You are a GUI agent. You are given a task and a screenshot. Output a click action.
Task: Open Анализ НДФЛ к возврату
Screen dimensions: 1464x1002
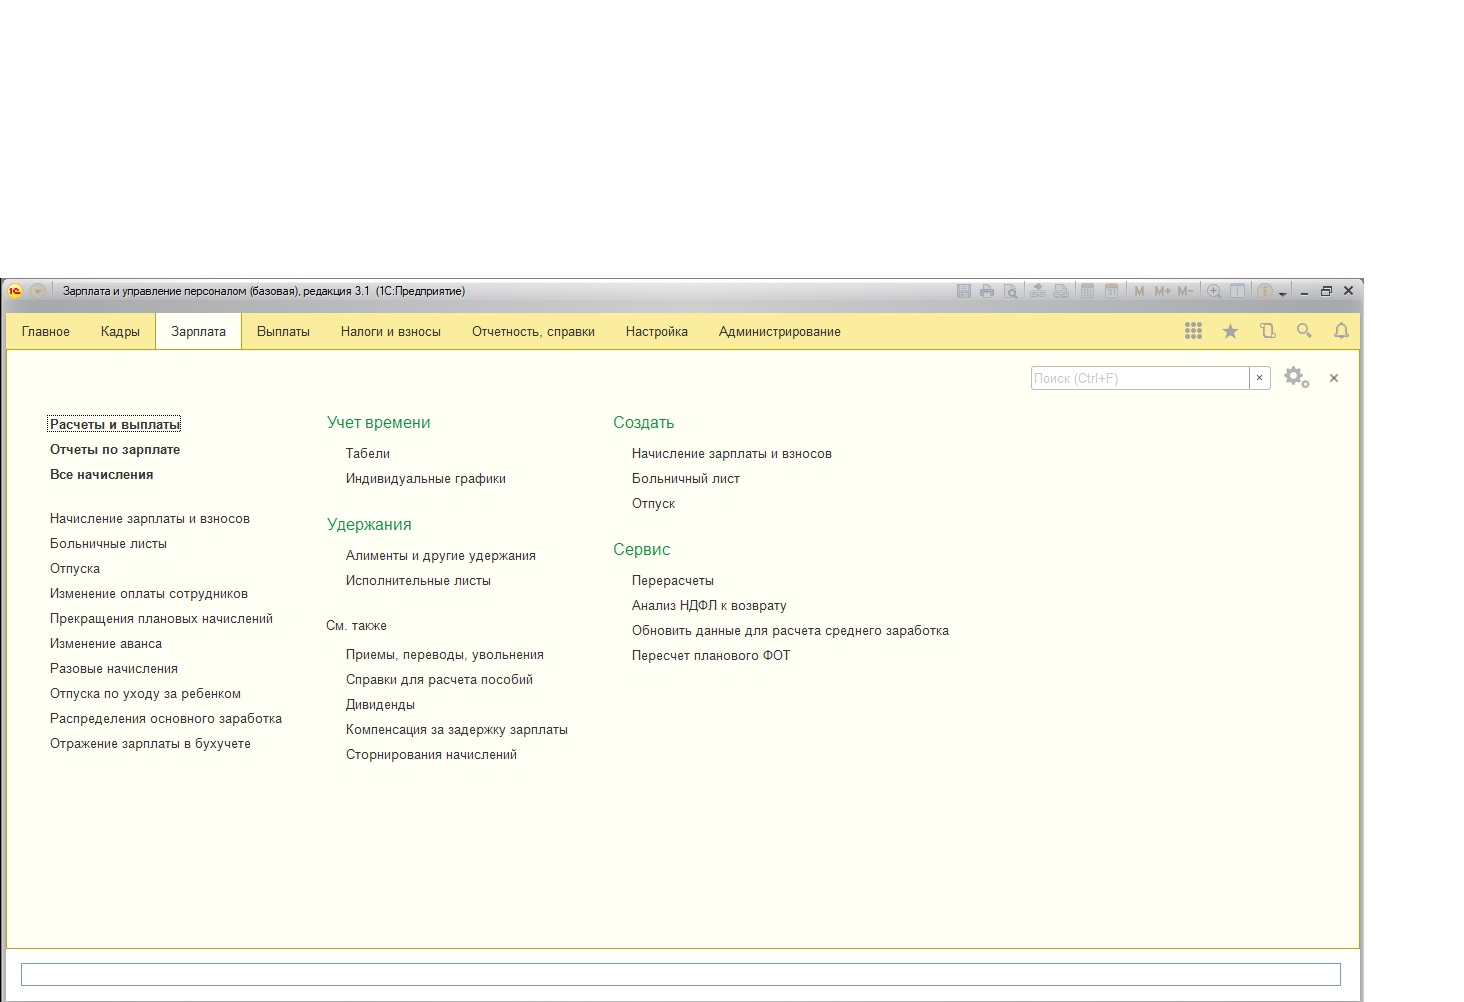[709, 606]
